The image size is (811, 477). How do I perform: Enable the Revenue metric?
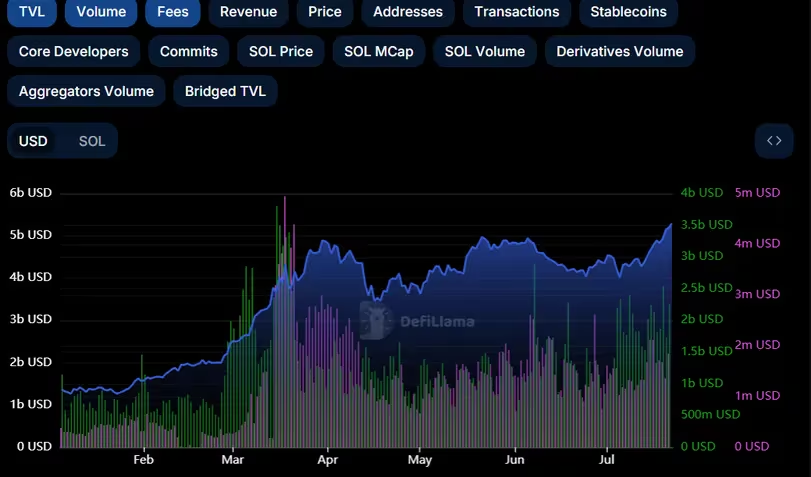(x=248, y=12)
